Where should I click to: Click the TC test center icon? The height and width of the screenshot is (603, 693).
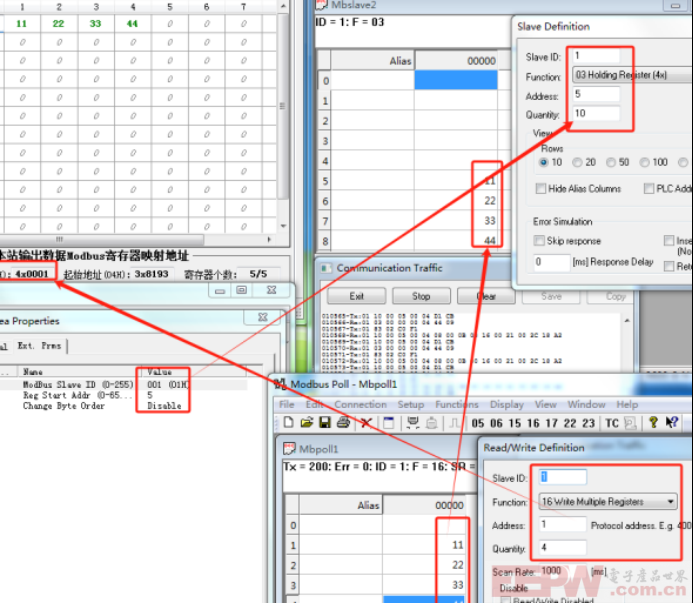pos(612,423)
